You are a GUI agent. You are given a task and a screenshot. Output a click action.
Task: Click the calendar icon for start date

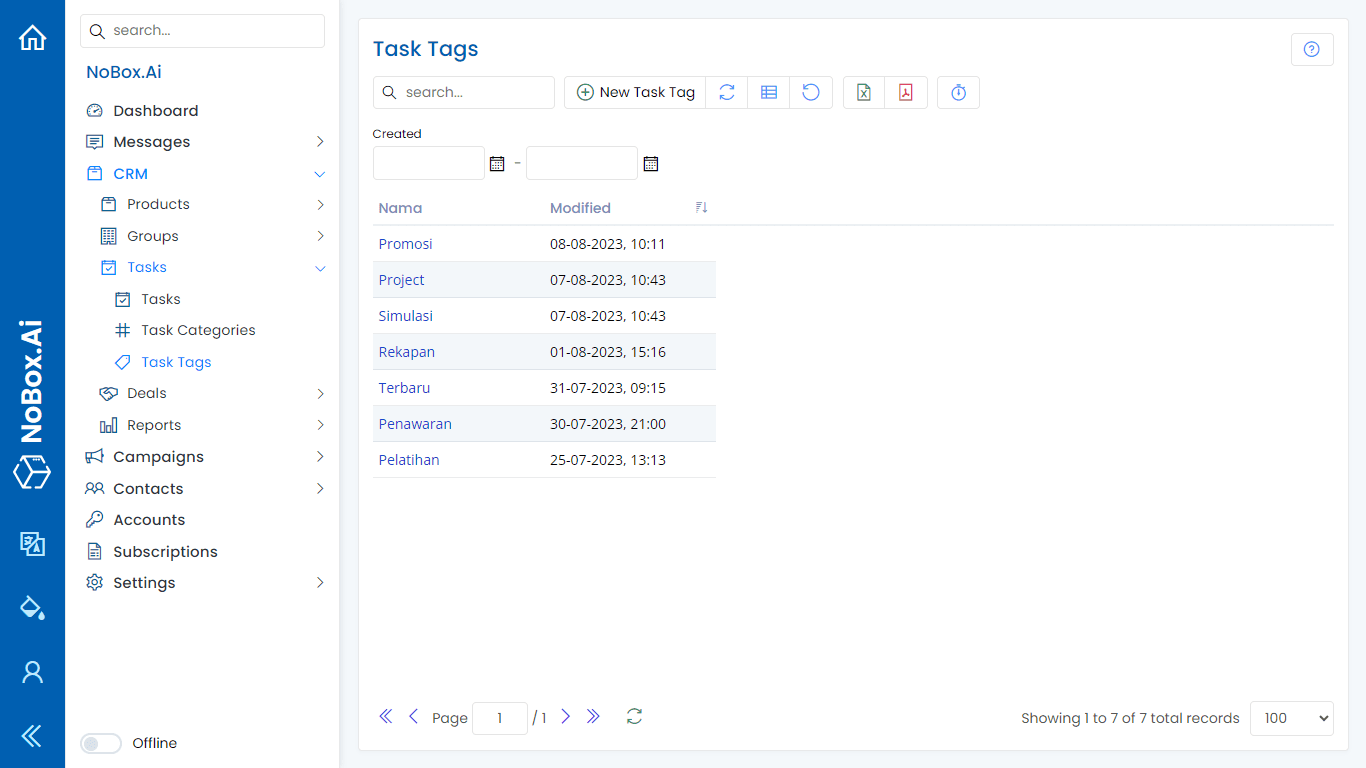[497, 163]
